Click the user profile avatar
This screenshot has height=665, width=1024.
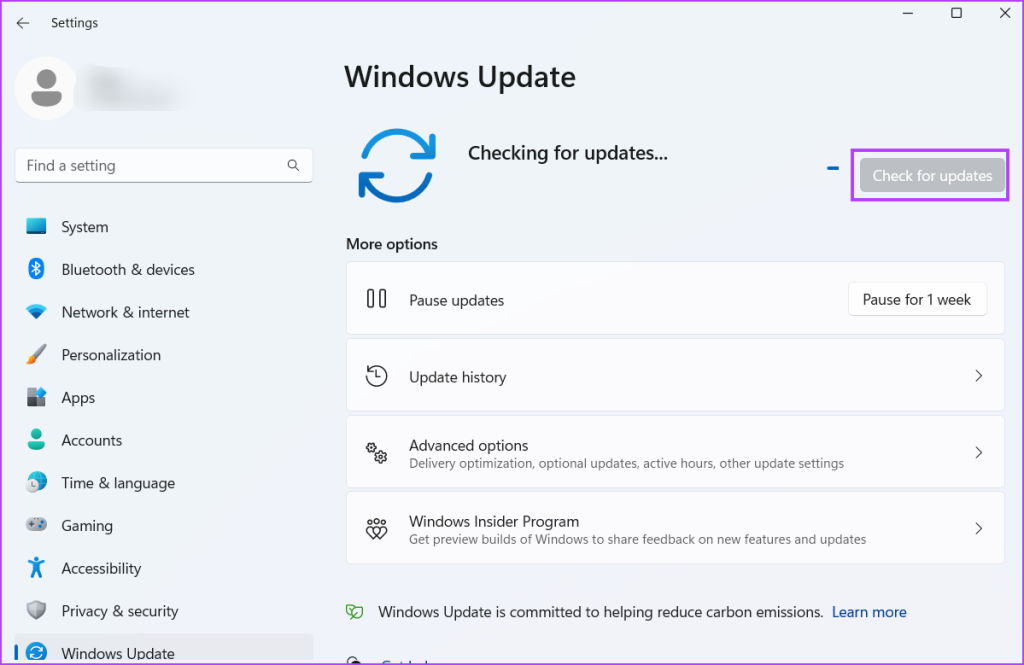point(46,88)
